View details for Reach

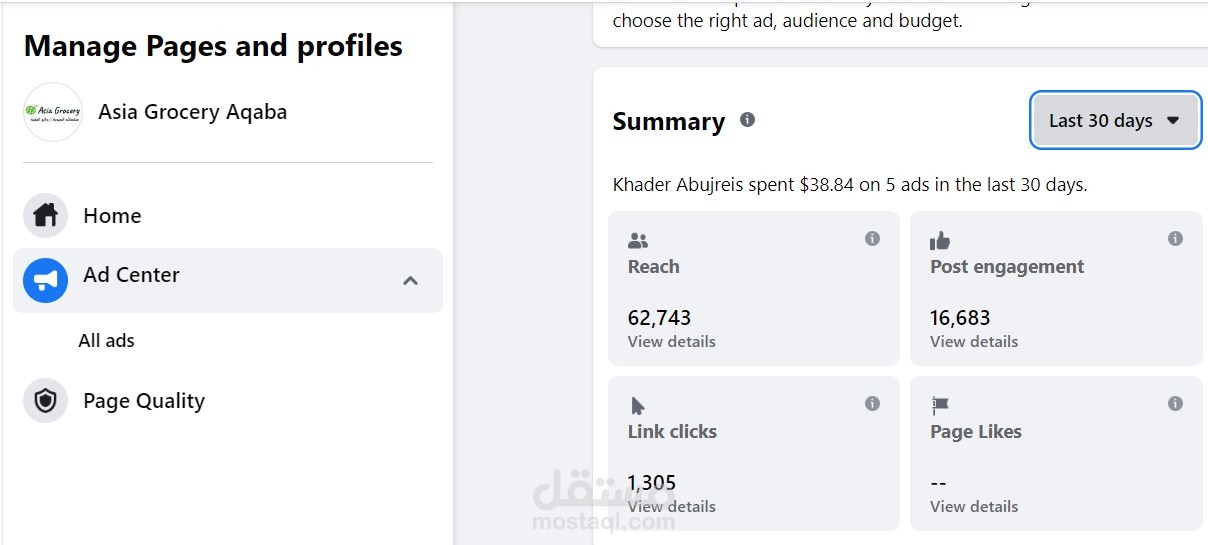point(671,342)
